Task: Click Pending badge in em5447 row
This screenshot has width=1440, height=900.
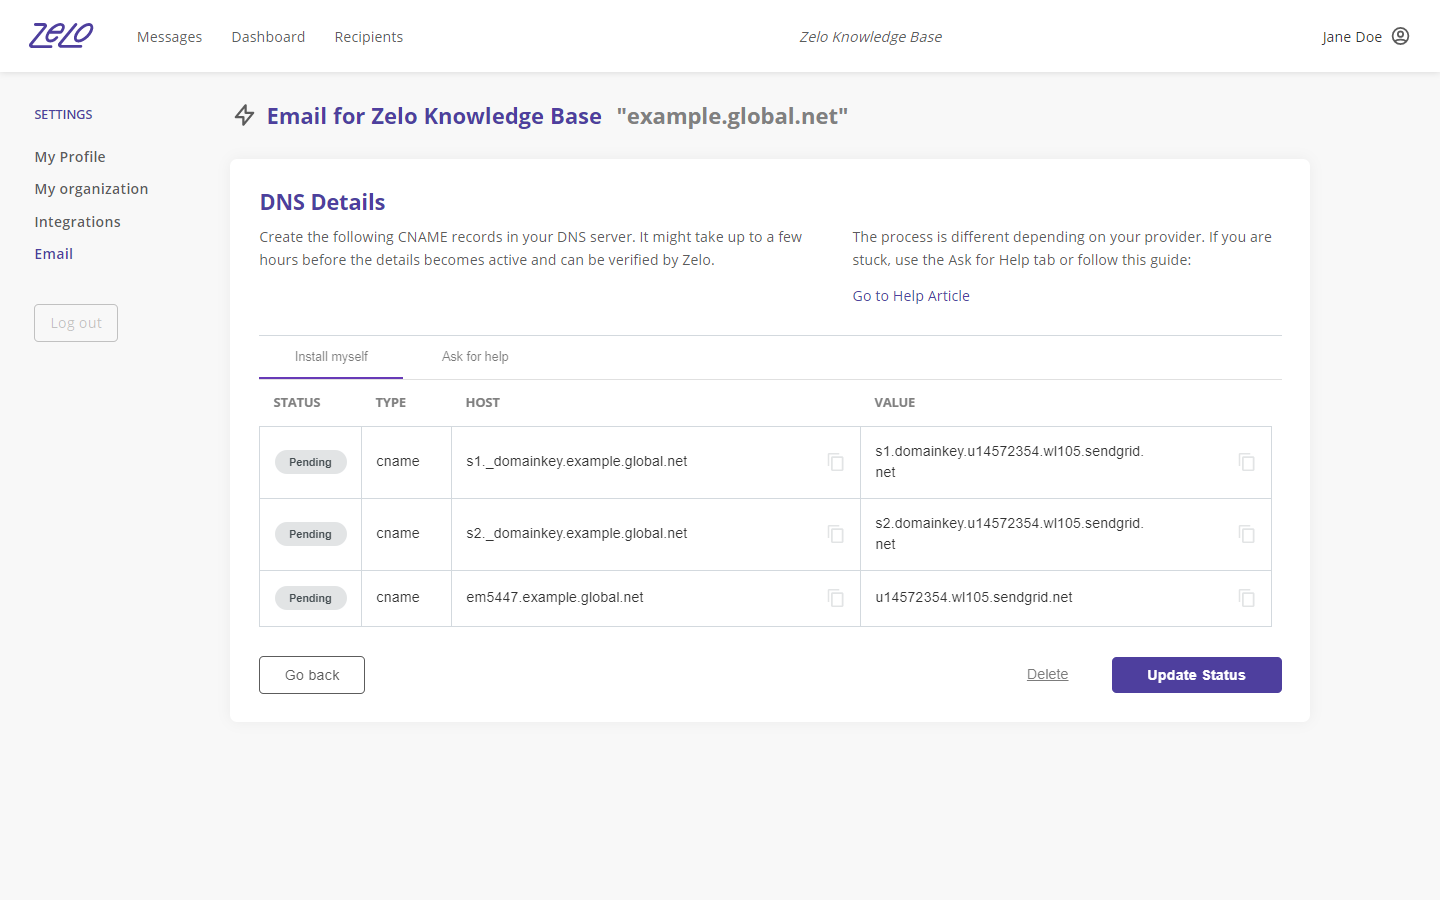Action: pos(311,598)
